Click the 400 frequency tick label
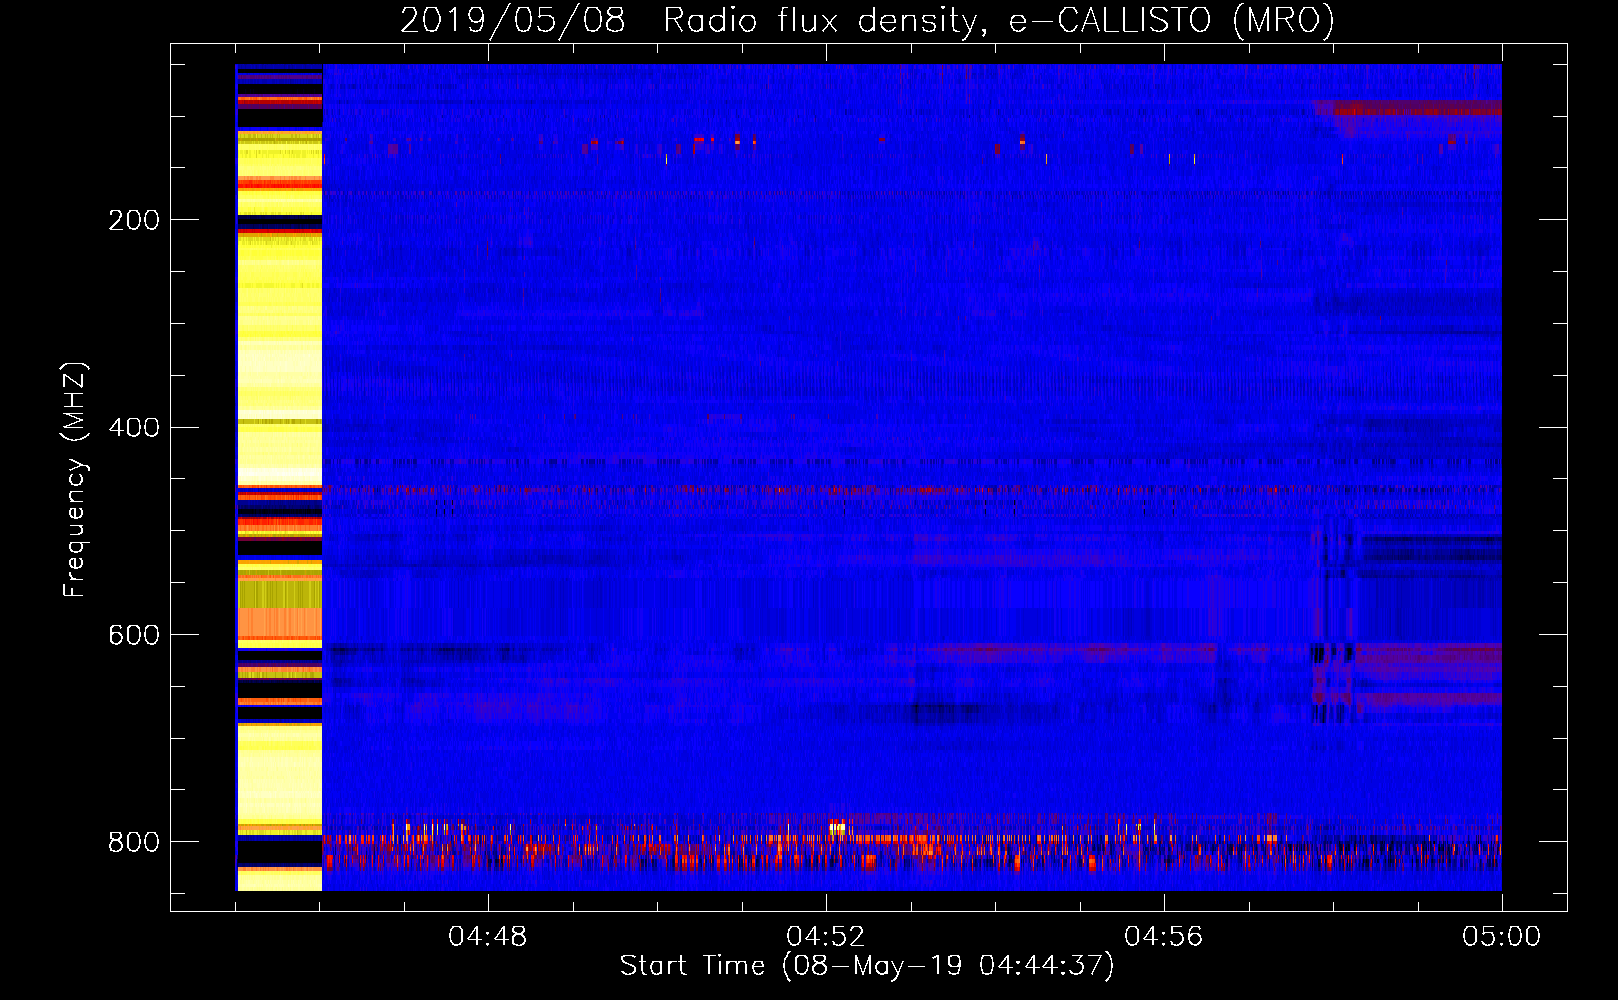This screenshot has height=1000, width=1618. 134,428
